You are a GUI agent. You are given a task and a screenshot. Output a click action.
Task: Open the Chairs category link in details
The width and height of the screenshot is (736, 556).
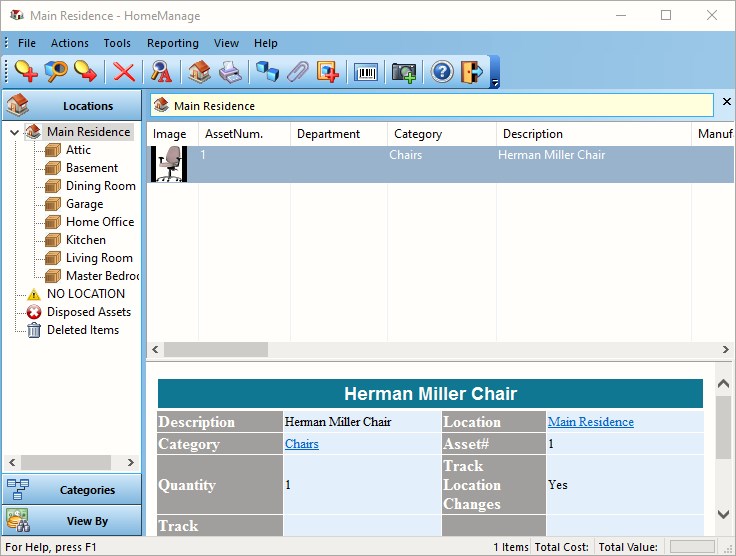pyautogui.click(x=301, y=444)
